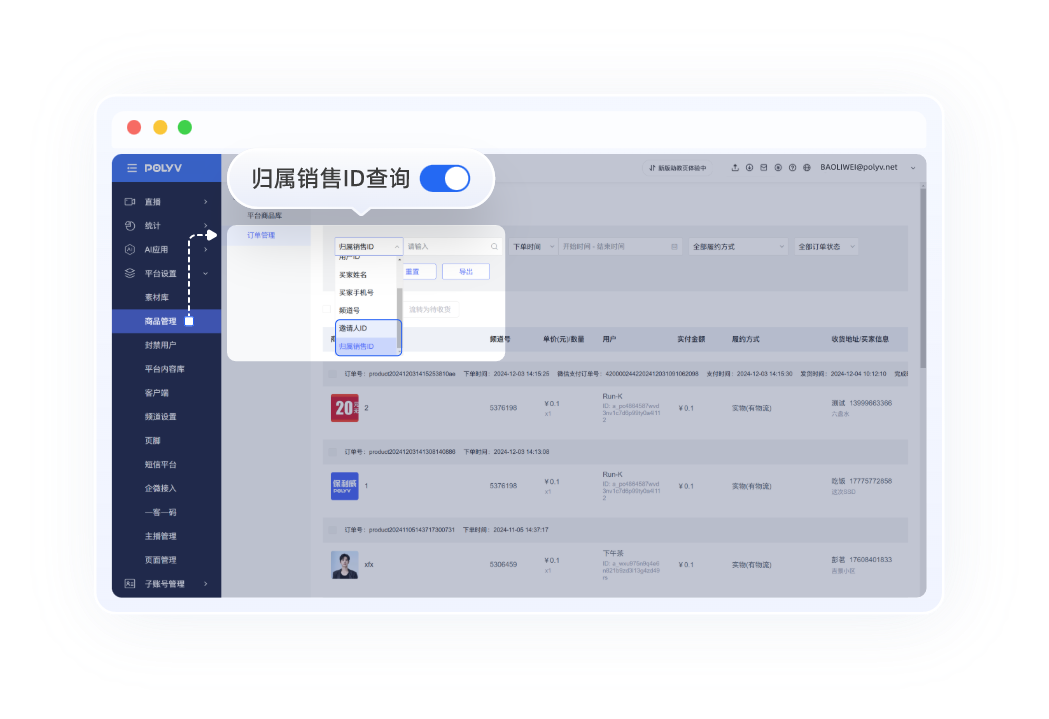The height and width of the screenshot is (719, 1049).
Task: Open the 全部订单状态 dropdown
Action: click(x=832, y=246)
